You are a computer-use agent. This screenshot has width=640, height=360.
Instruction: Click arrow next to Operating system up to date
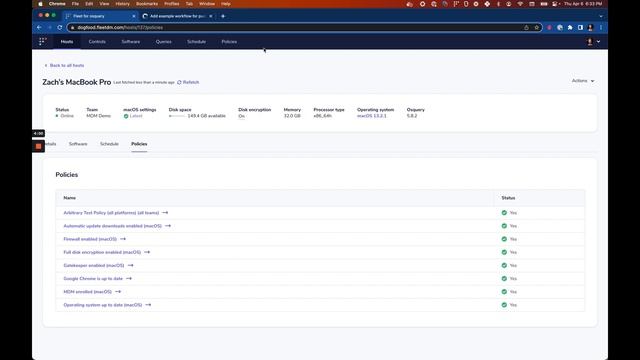click(148, 305)
